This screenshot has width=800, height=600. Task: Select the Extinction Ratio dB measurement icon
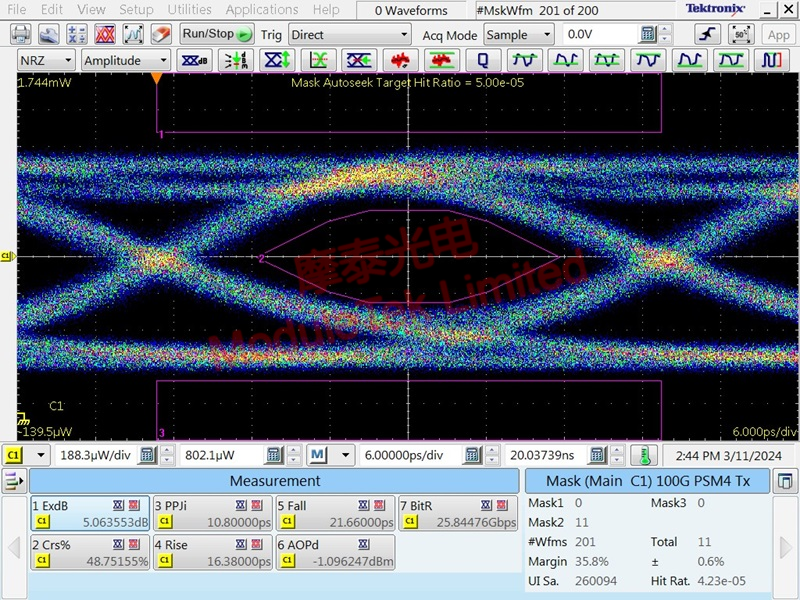[x=193, y=60]
